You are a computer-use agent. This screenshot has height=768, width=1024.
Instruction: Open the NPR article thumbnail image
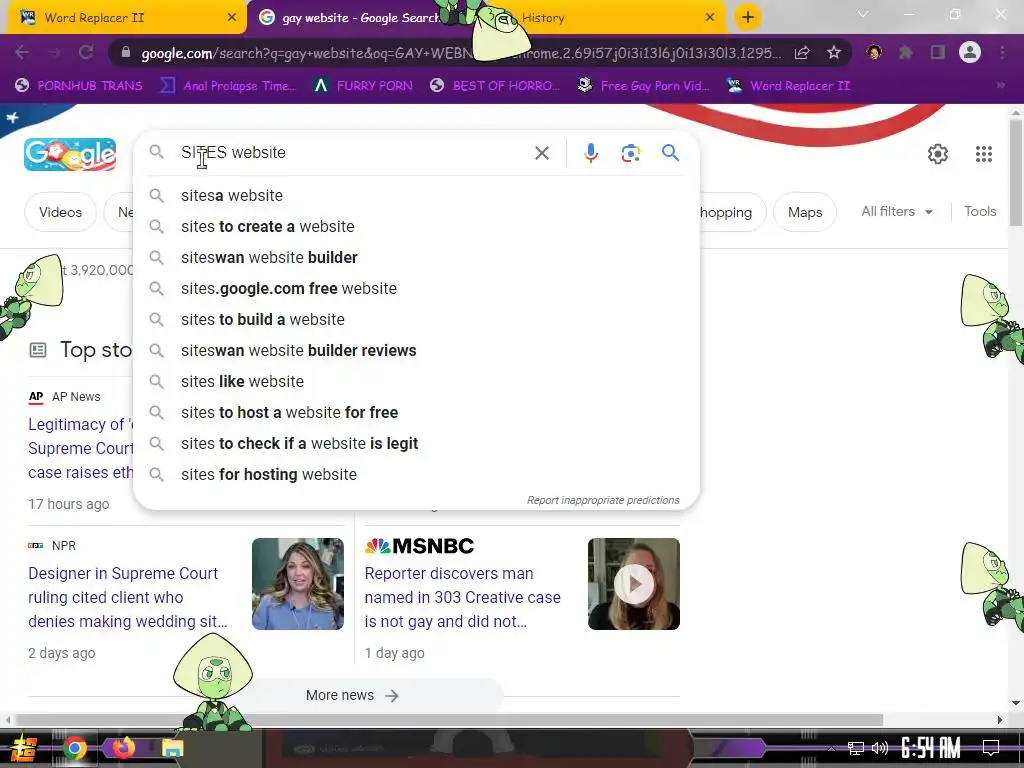coord(298,584)
